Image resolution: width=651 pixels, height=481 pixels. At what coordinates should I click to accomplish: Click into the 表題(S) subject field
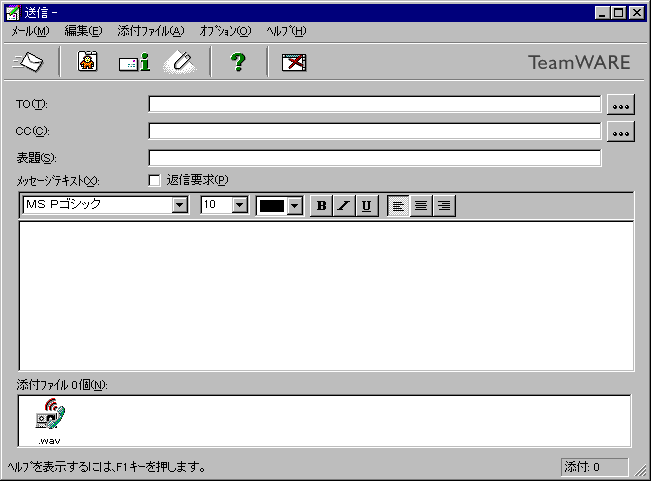[374, 158]
